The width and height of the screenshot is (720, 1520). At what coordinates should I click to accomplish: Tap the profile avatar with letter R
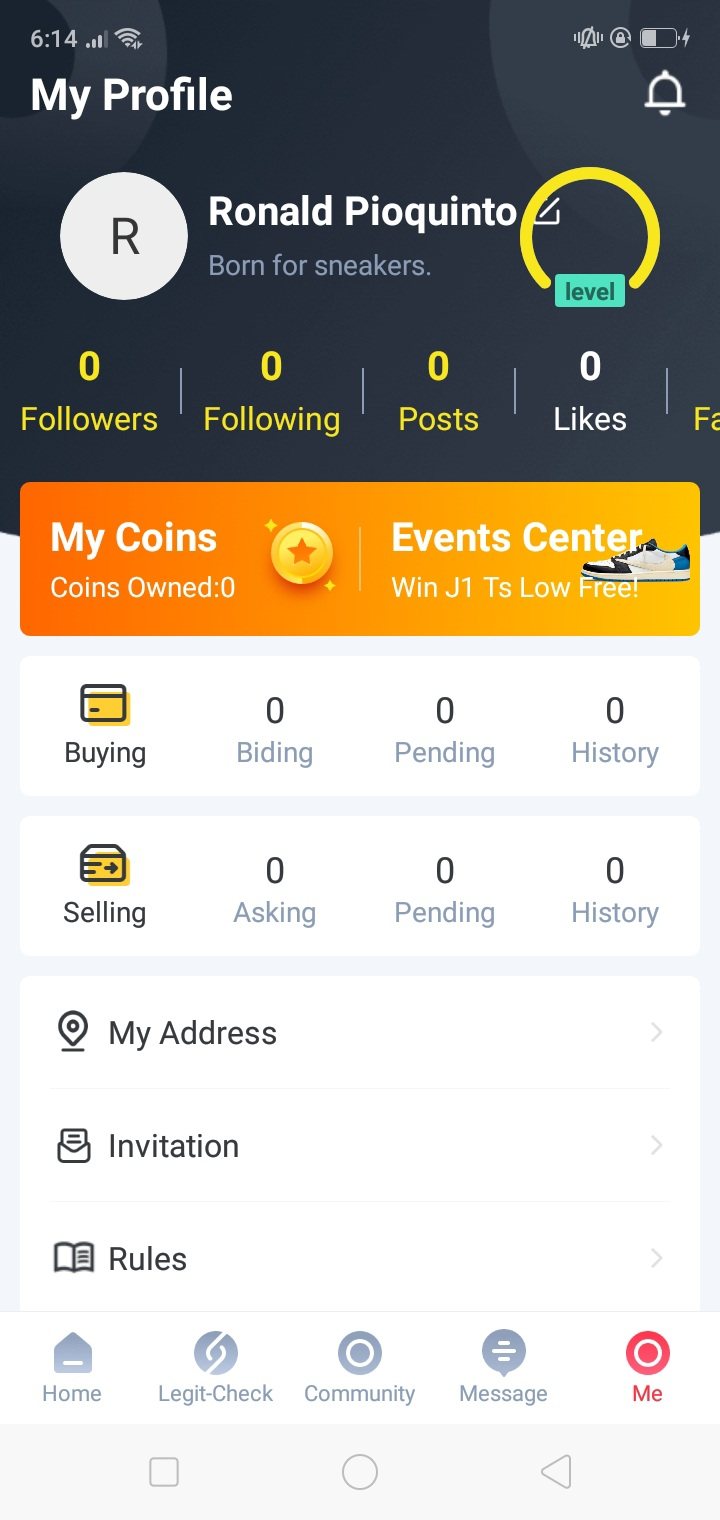(124, 236)
